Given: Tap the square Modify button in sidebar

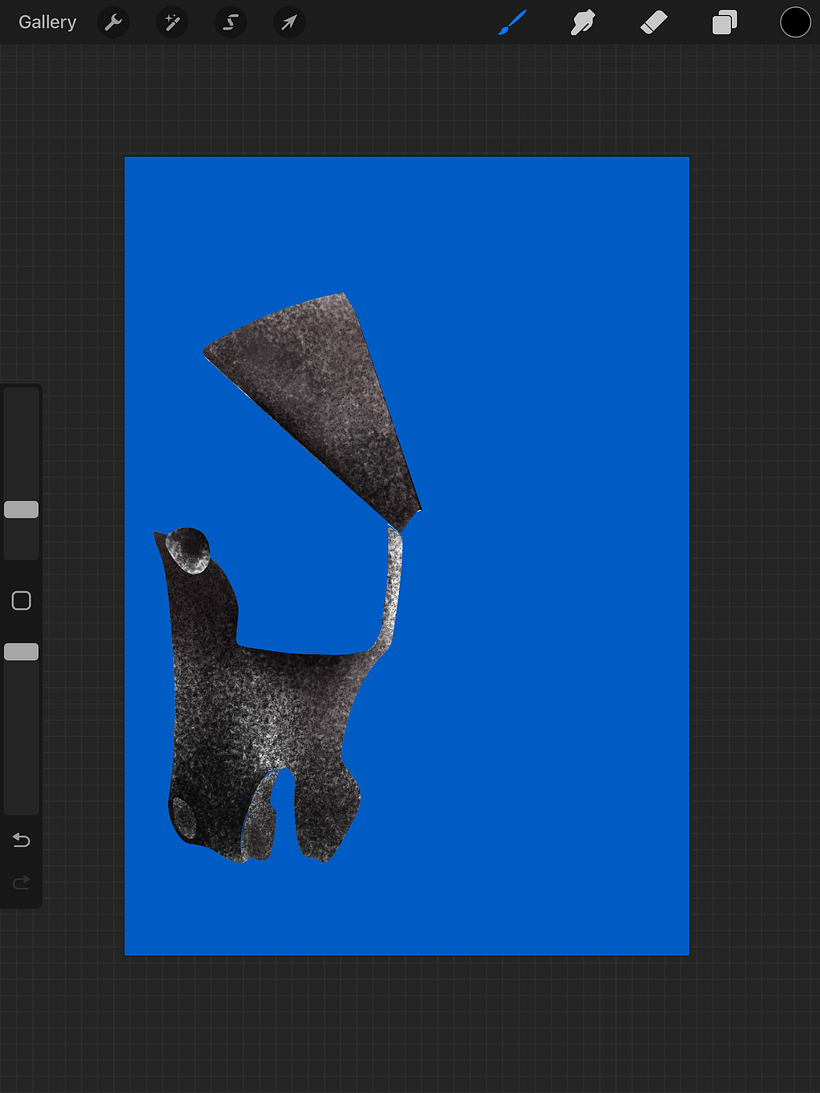Looking at the screenshot, I should (21, 601).
